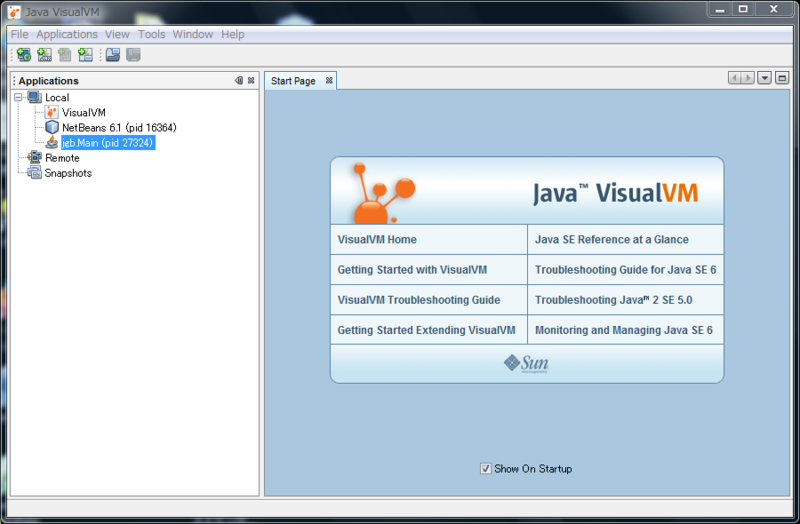Open the documents list dropdown arrow
The width and height of the screenshot is (800, 524).
point(764,78)
